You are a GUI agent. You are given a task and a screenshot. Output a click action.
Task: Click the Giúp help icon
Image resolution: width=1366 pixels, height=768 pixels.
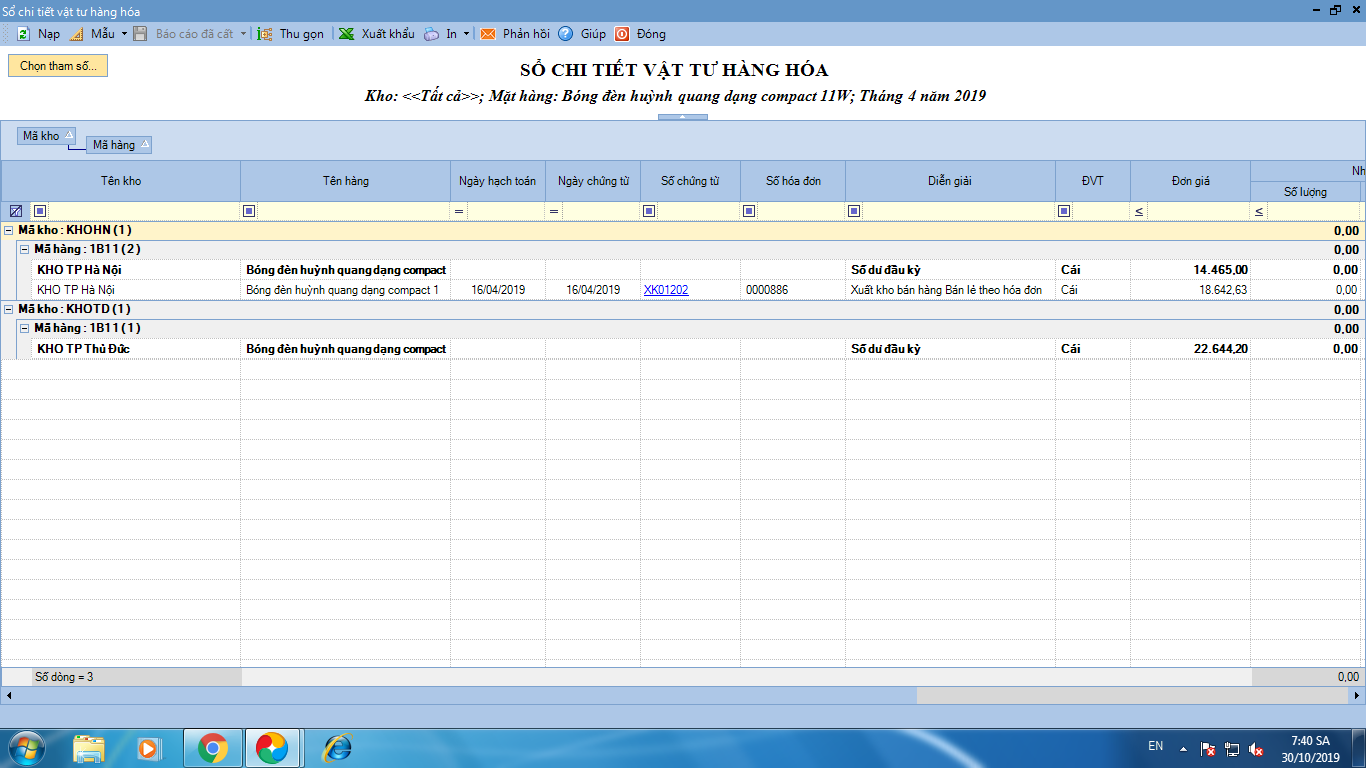tap(566, 34)
